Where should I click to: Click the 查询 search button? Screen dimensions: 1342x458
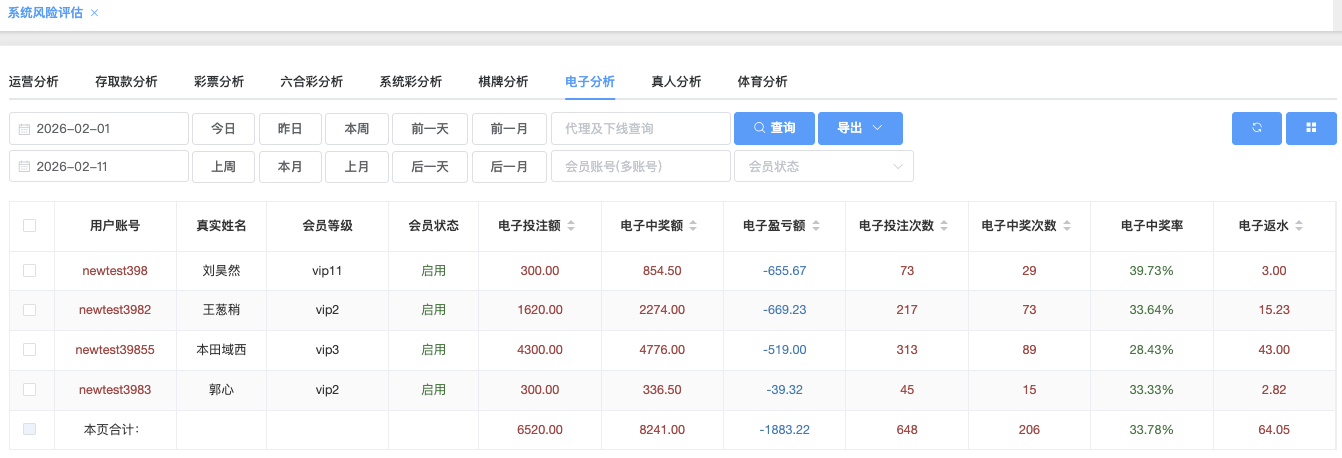coord(774,128)
